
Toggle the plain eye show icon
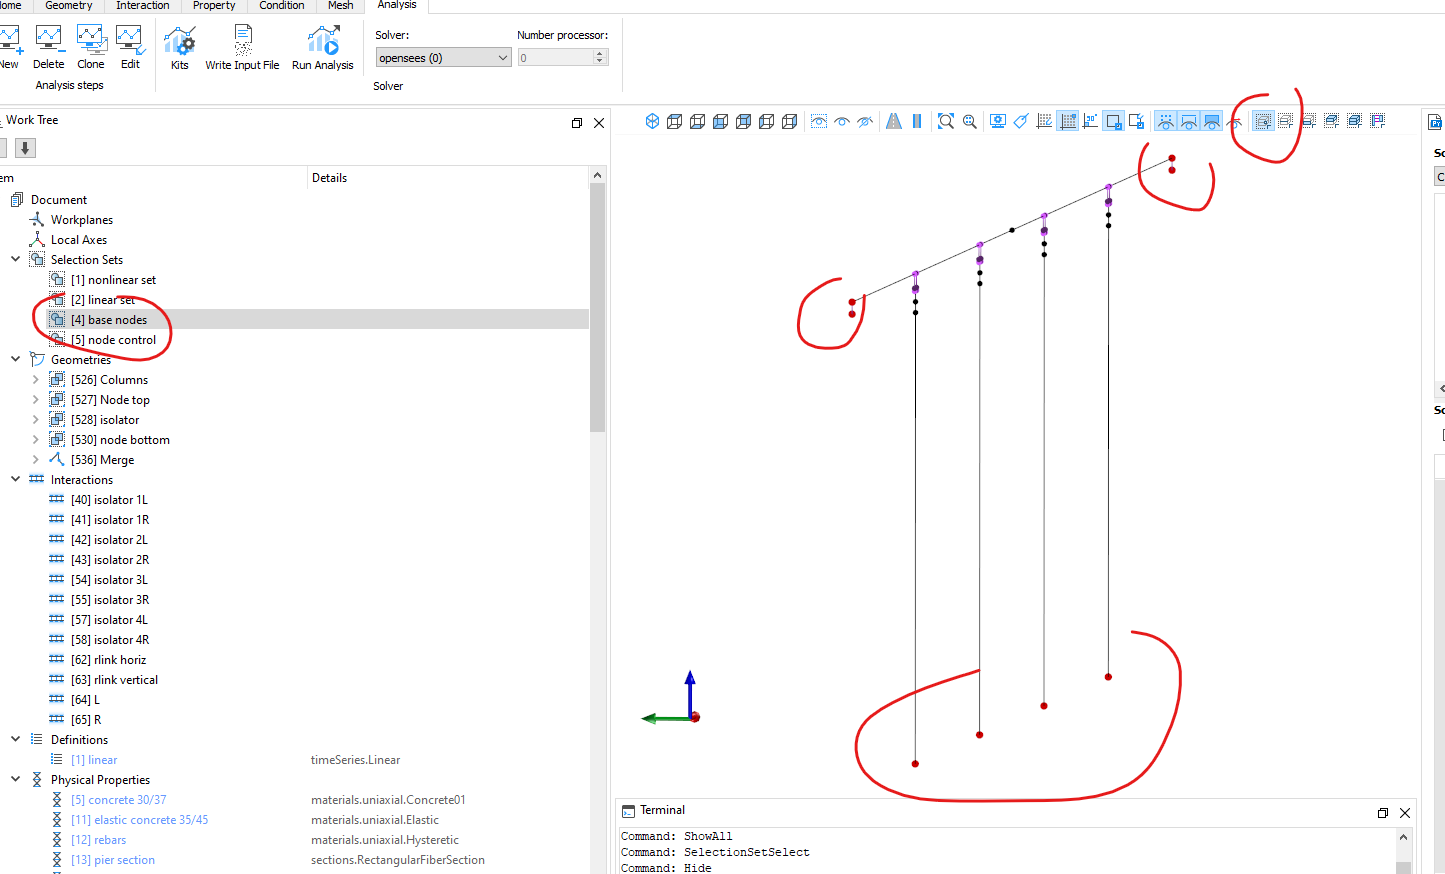[842, 121]
